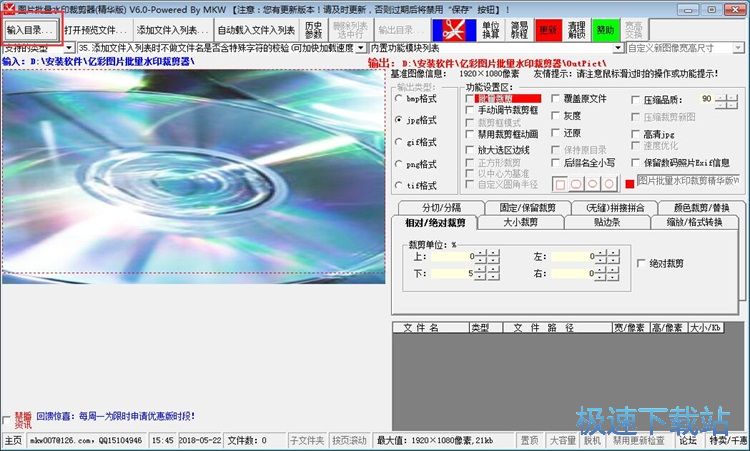The image size is (750, 451).
Task: Select the rounded rectangle crop shape icon
Action: tap(576, 184)
